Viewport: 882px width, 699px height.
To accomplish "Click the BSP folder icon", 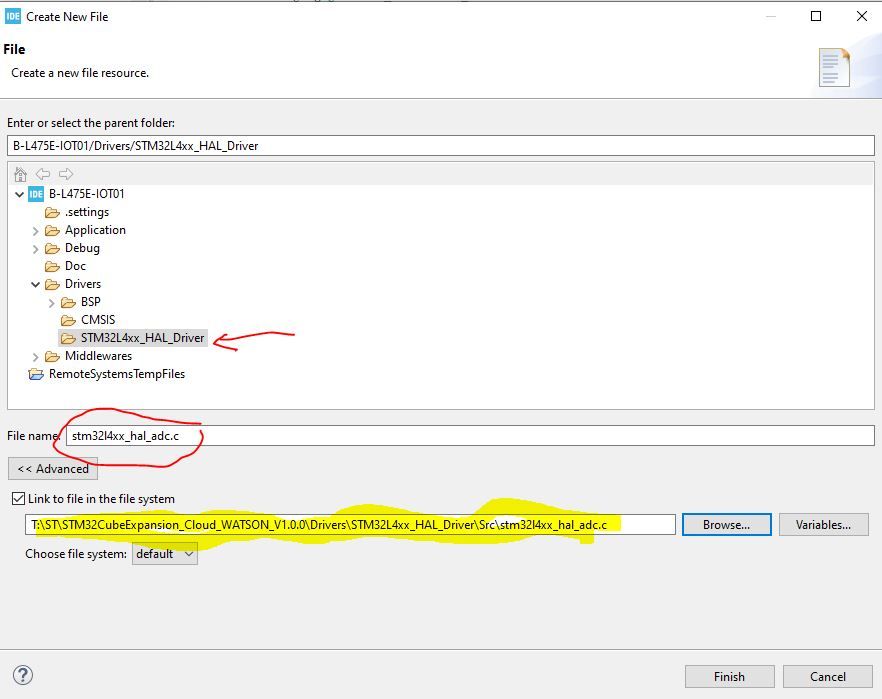I will [68, 303].
